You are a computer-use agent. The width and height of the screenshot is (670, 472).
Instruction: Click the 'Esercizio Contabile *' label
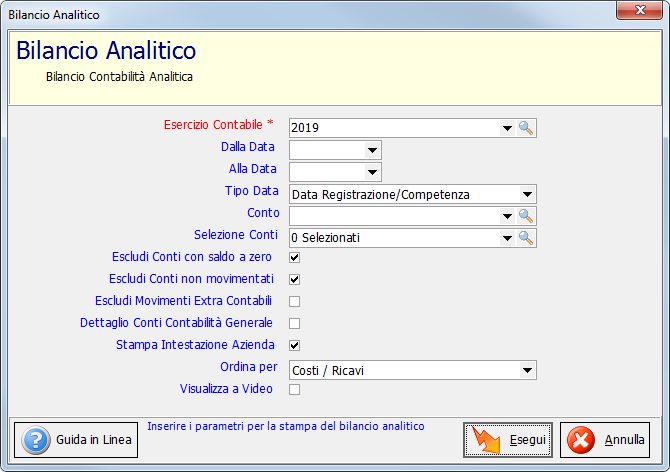[218, 124]
